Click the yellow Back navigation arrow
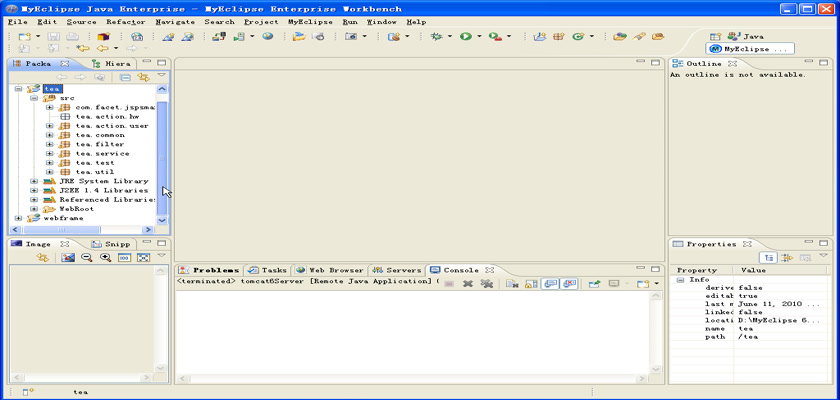Image resolution: width=840 pixels, height=400 pixels. tap(102, 49)
